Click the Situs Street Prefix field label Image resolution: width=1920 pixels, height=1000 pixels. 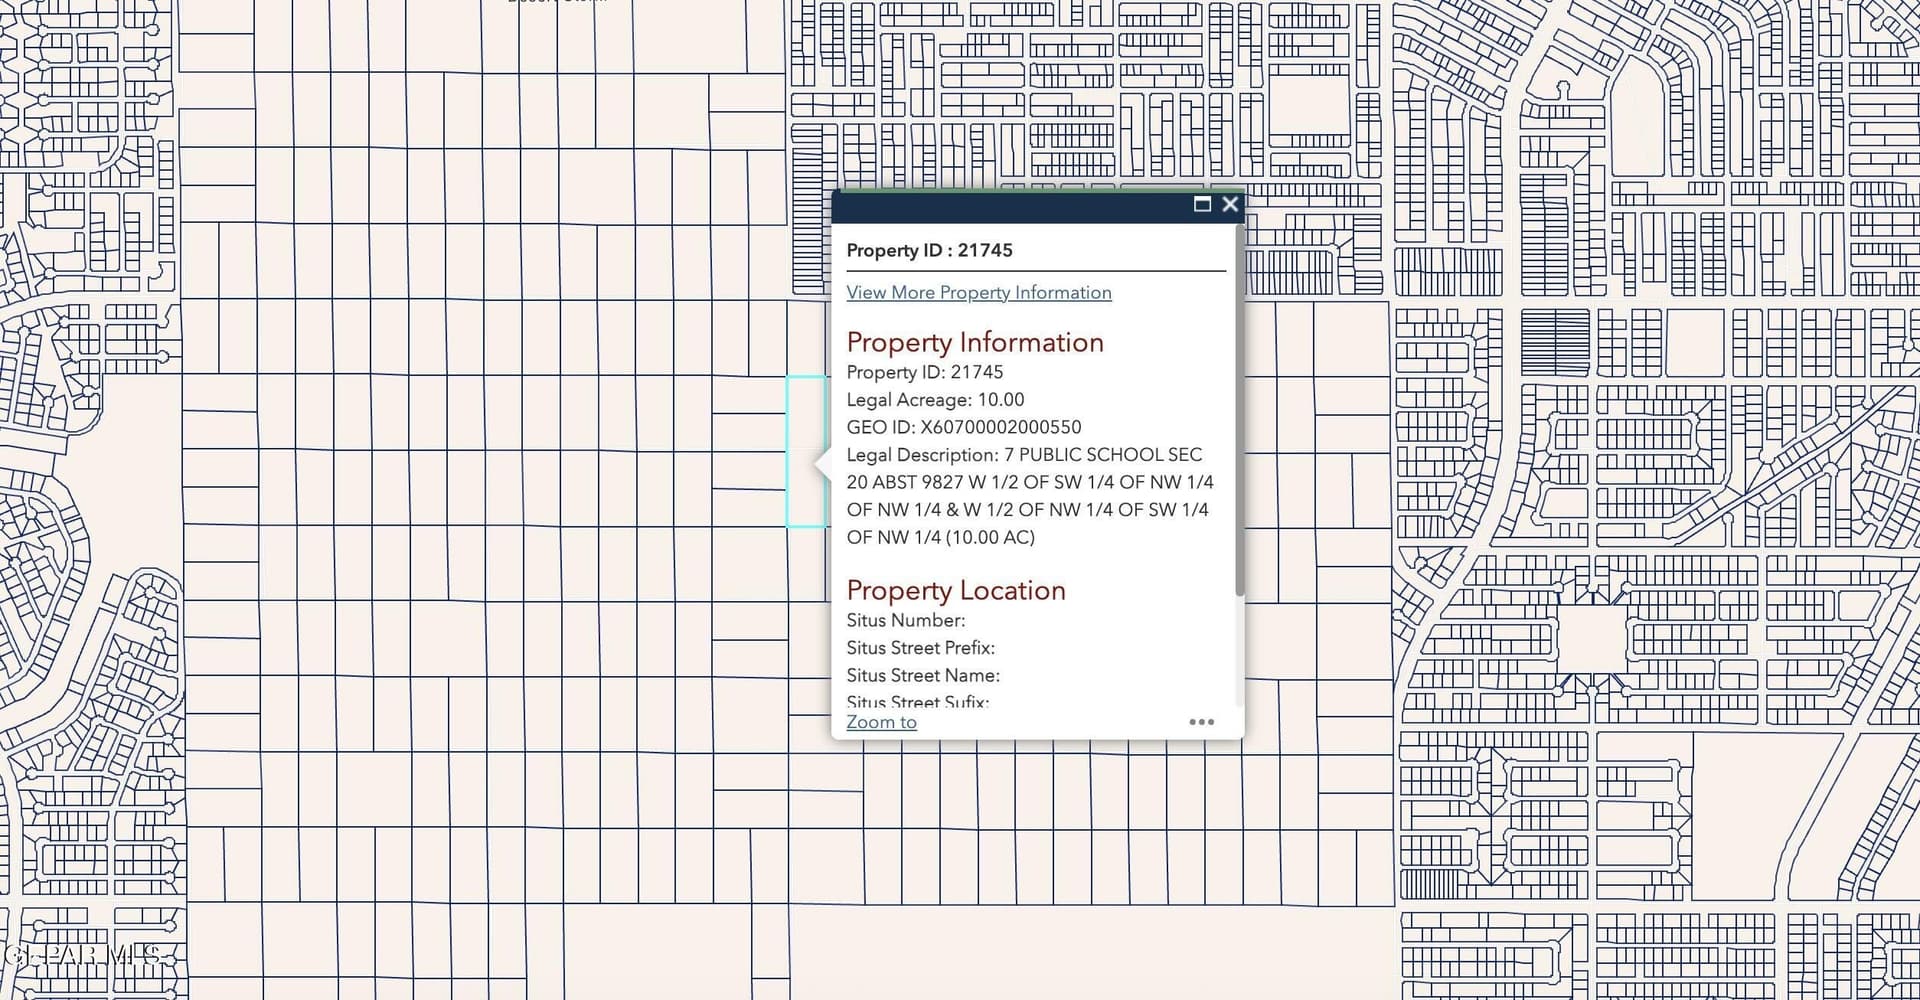[x=920, y=648]
